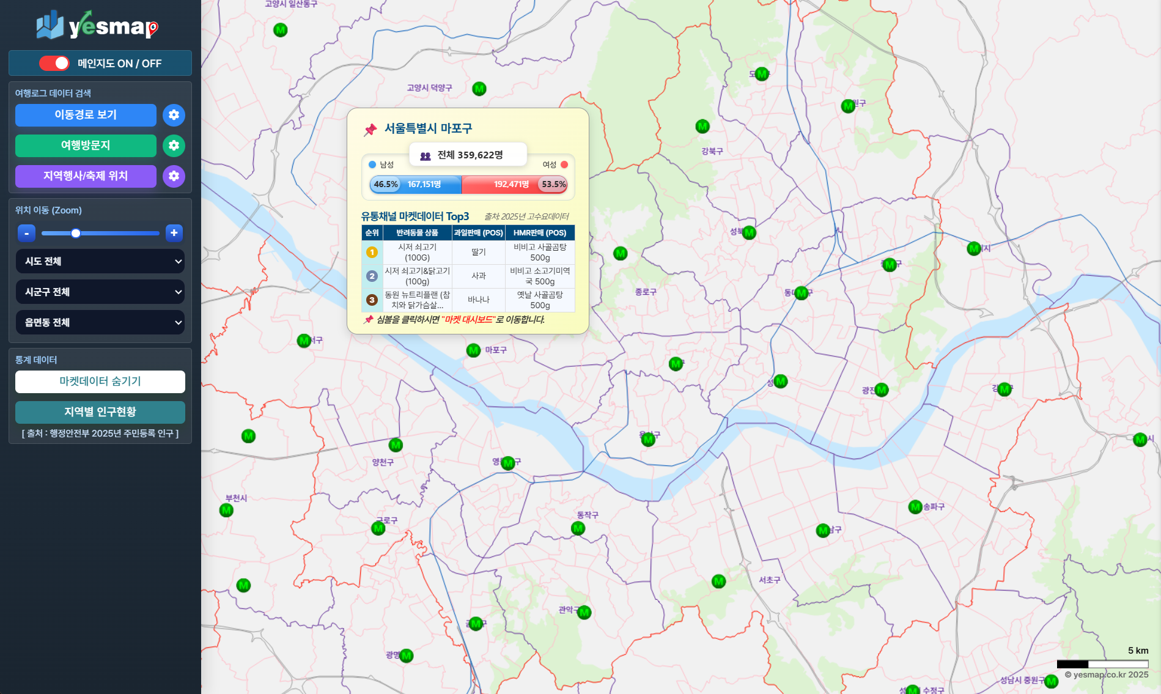
Task: Show 지역별 인구현황 population statistics
Action: click(x=100, y=412)
